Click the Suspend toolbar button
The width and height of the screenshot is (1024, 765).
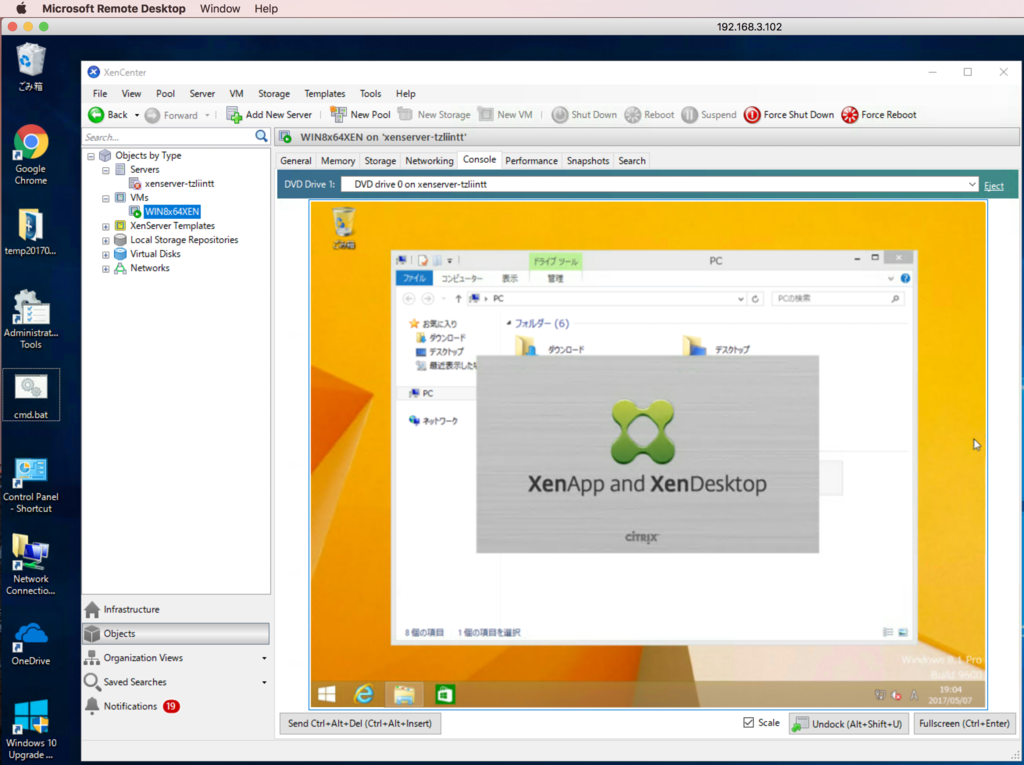(x=709, y=115)
